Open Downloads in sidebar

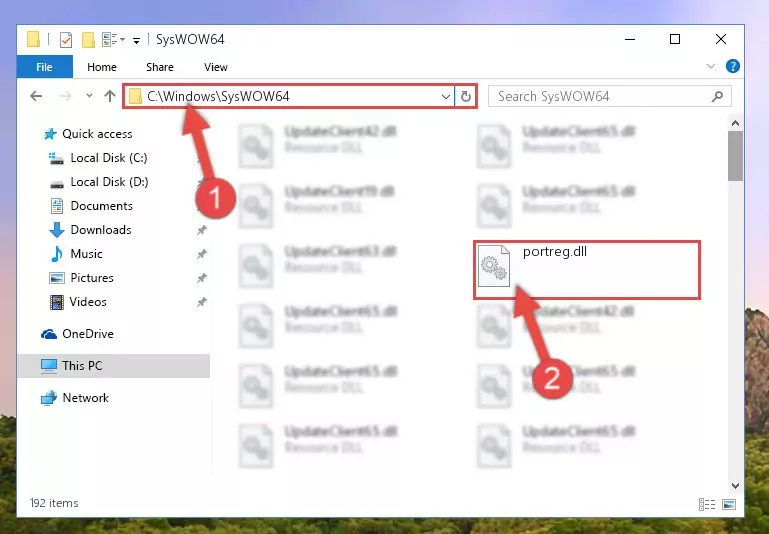coord(90,230)
